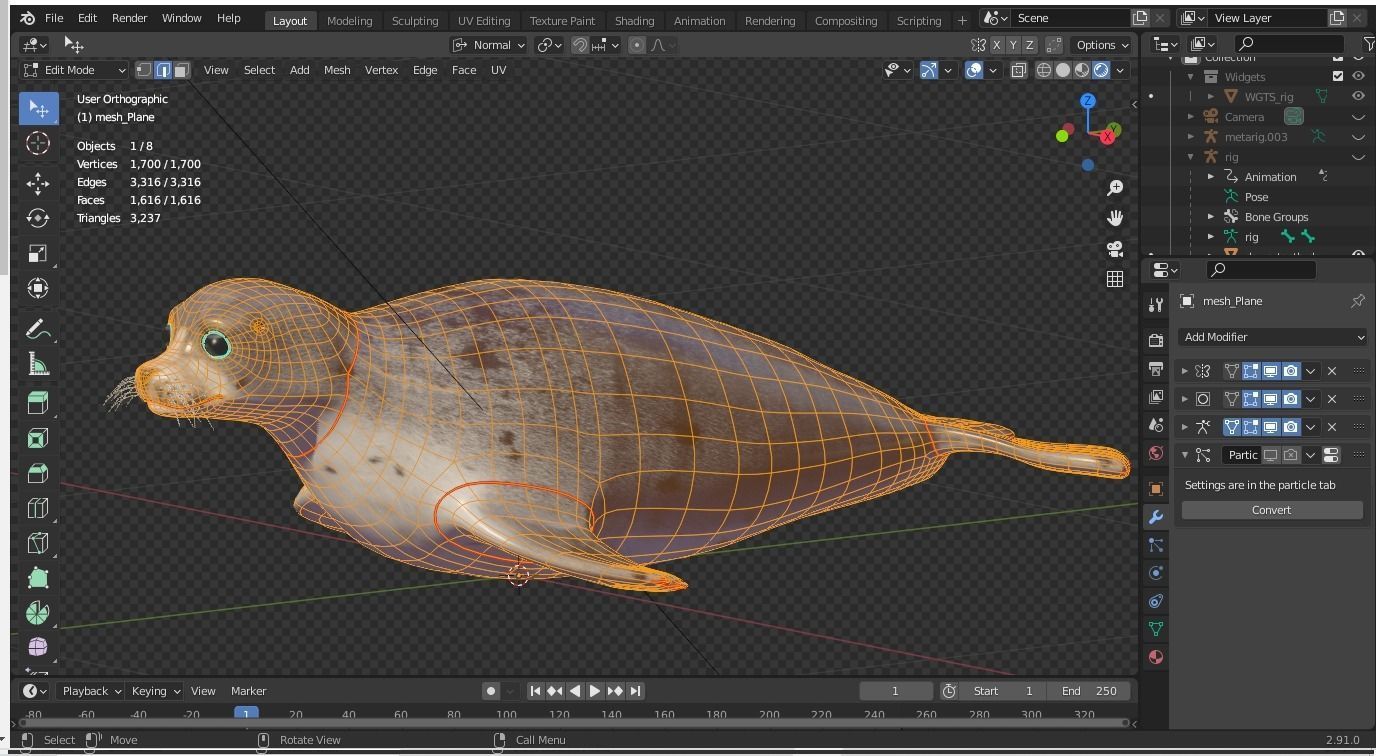Switch orthographic/perspective grid icon
The height and width of the screenshot is (756, 1386).
point(1115,279)
